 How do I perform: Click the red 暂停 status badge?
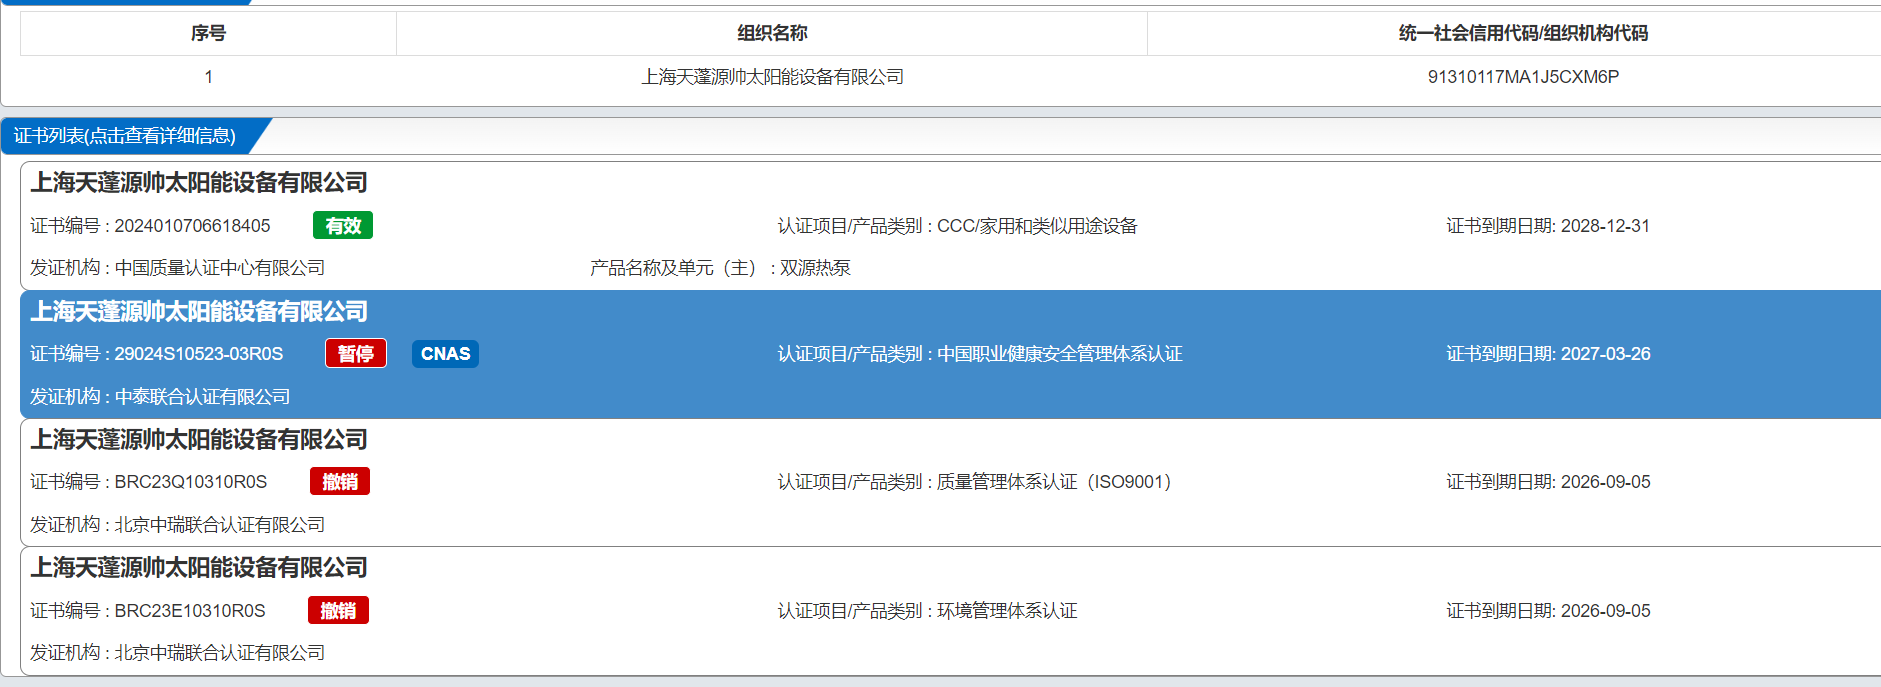click(356, 354)
